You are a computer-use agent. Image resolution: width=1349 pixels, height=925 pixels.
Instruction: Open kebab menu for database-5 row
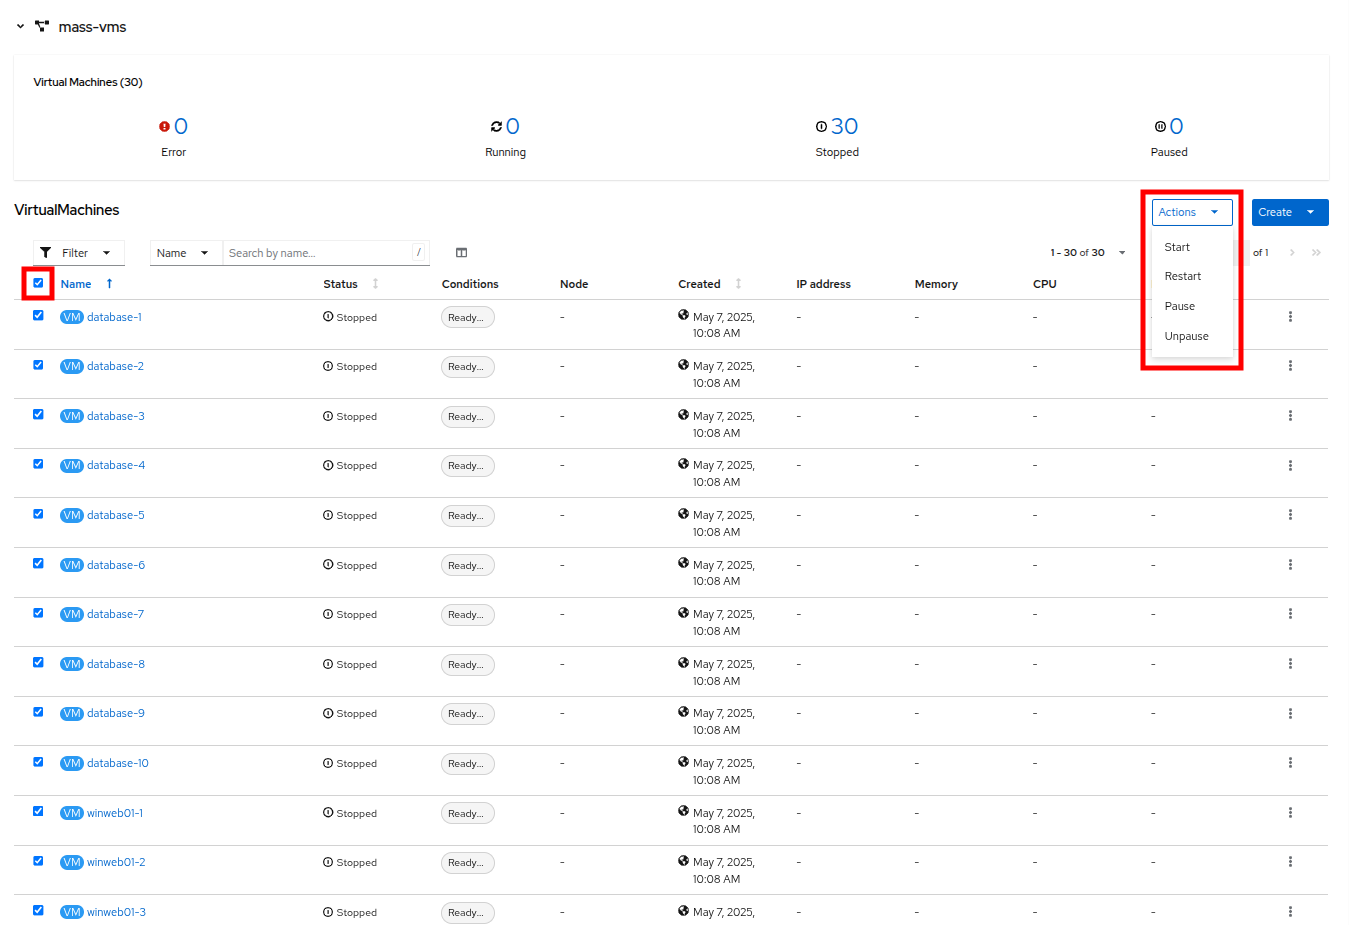pyautogui.click(x=1290, y=515)
